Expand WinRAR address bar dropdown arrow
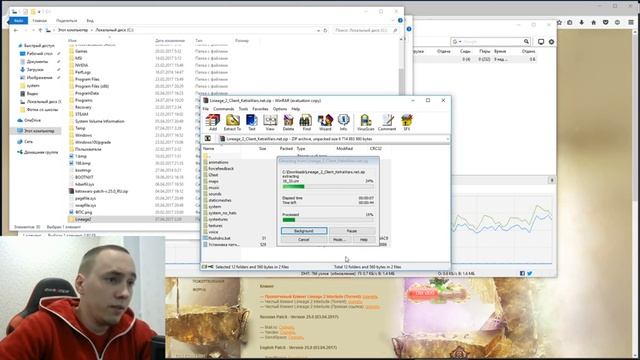The image size is (640, 360). point(447,139)
